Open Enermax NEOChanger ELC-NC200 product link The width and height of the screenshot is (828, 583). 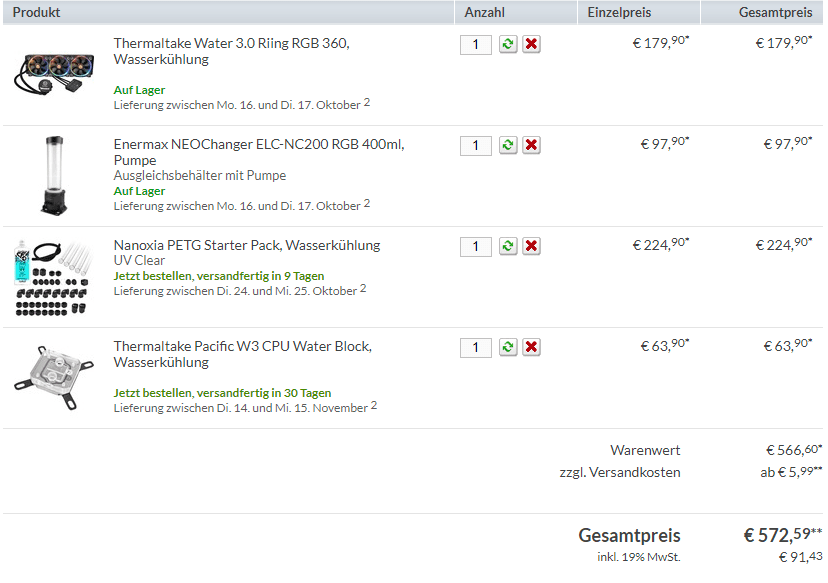pos(259,152)
